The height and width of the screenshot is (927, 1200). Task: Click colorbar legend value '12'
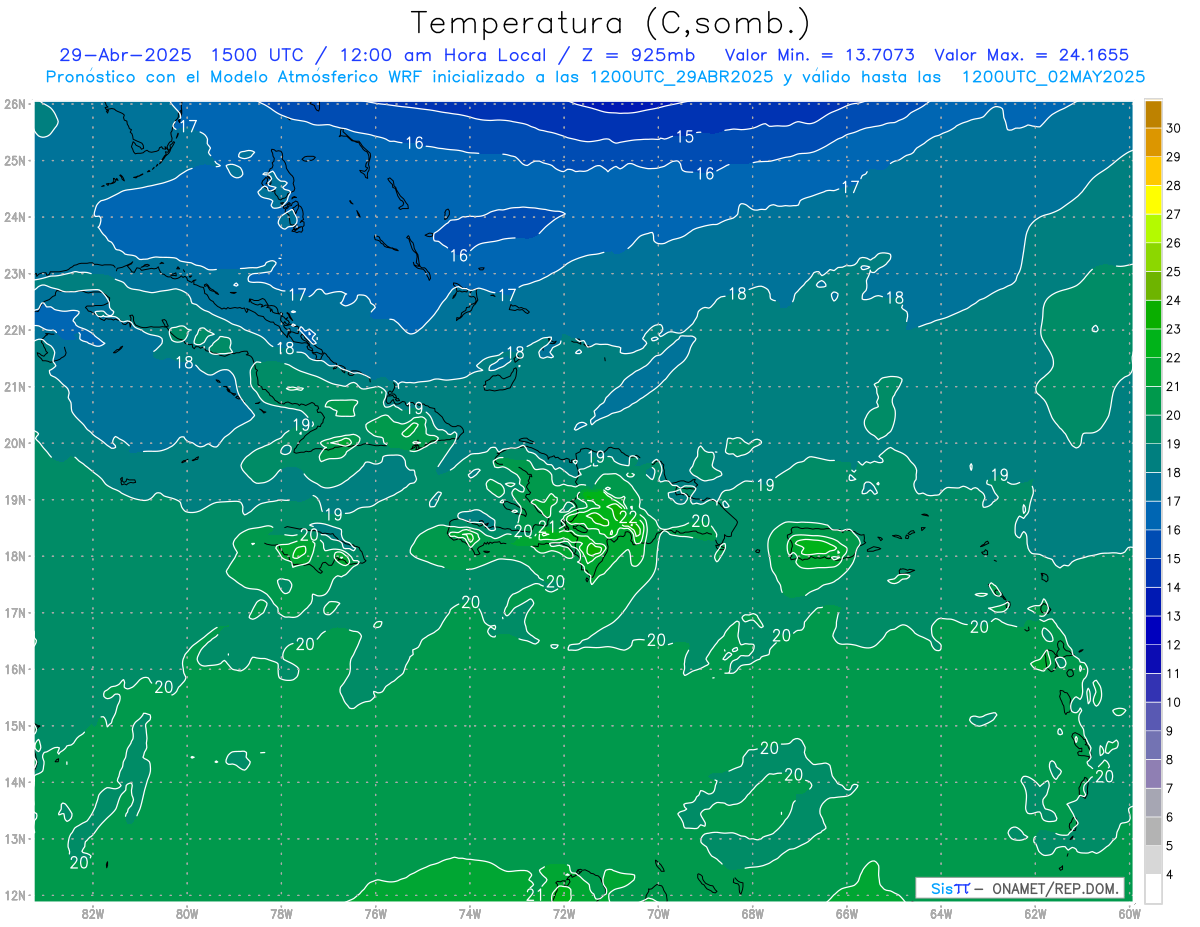pyautogui.click(x=1174, y=644)
